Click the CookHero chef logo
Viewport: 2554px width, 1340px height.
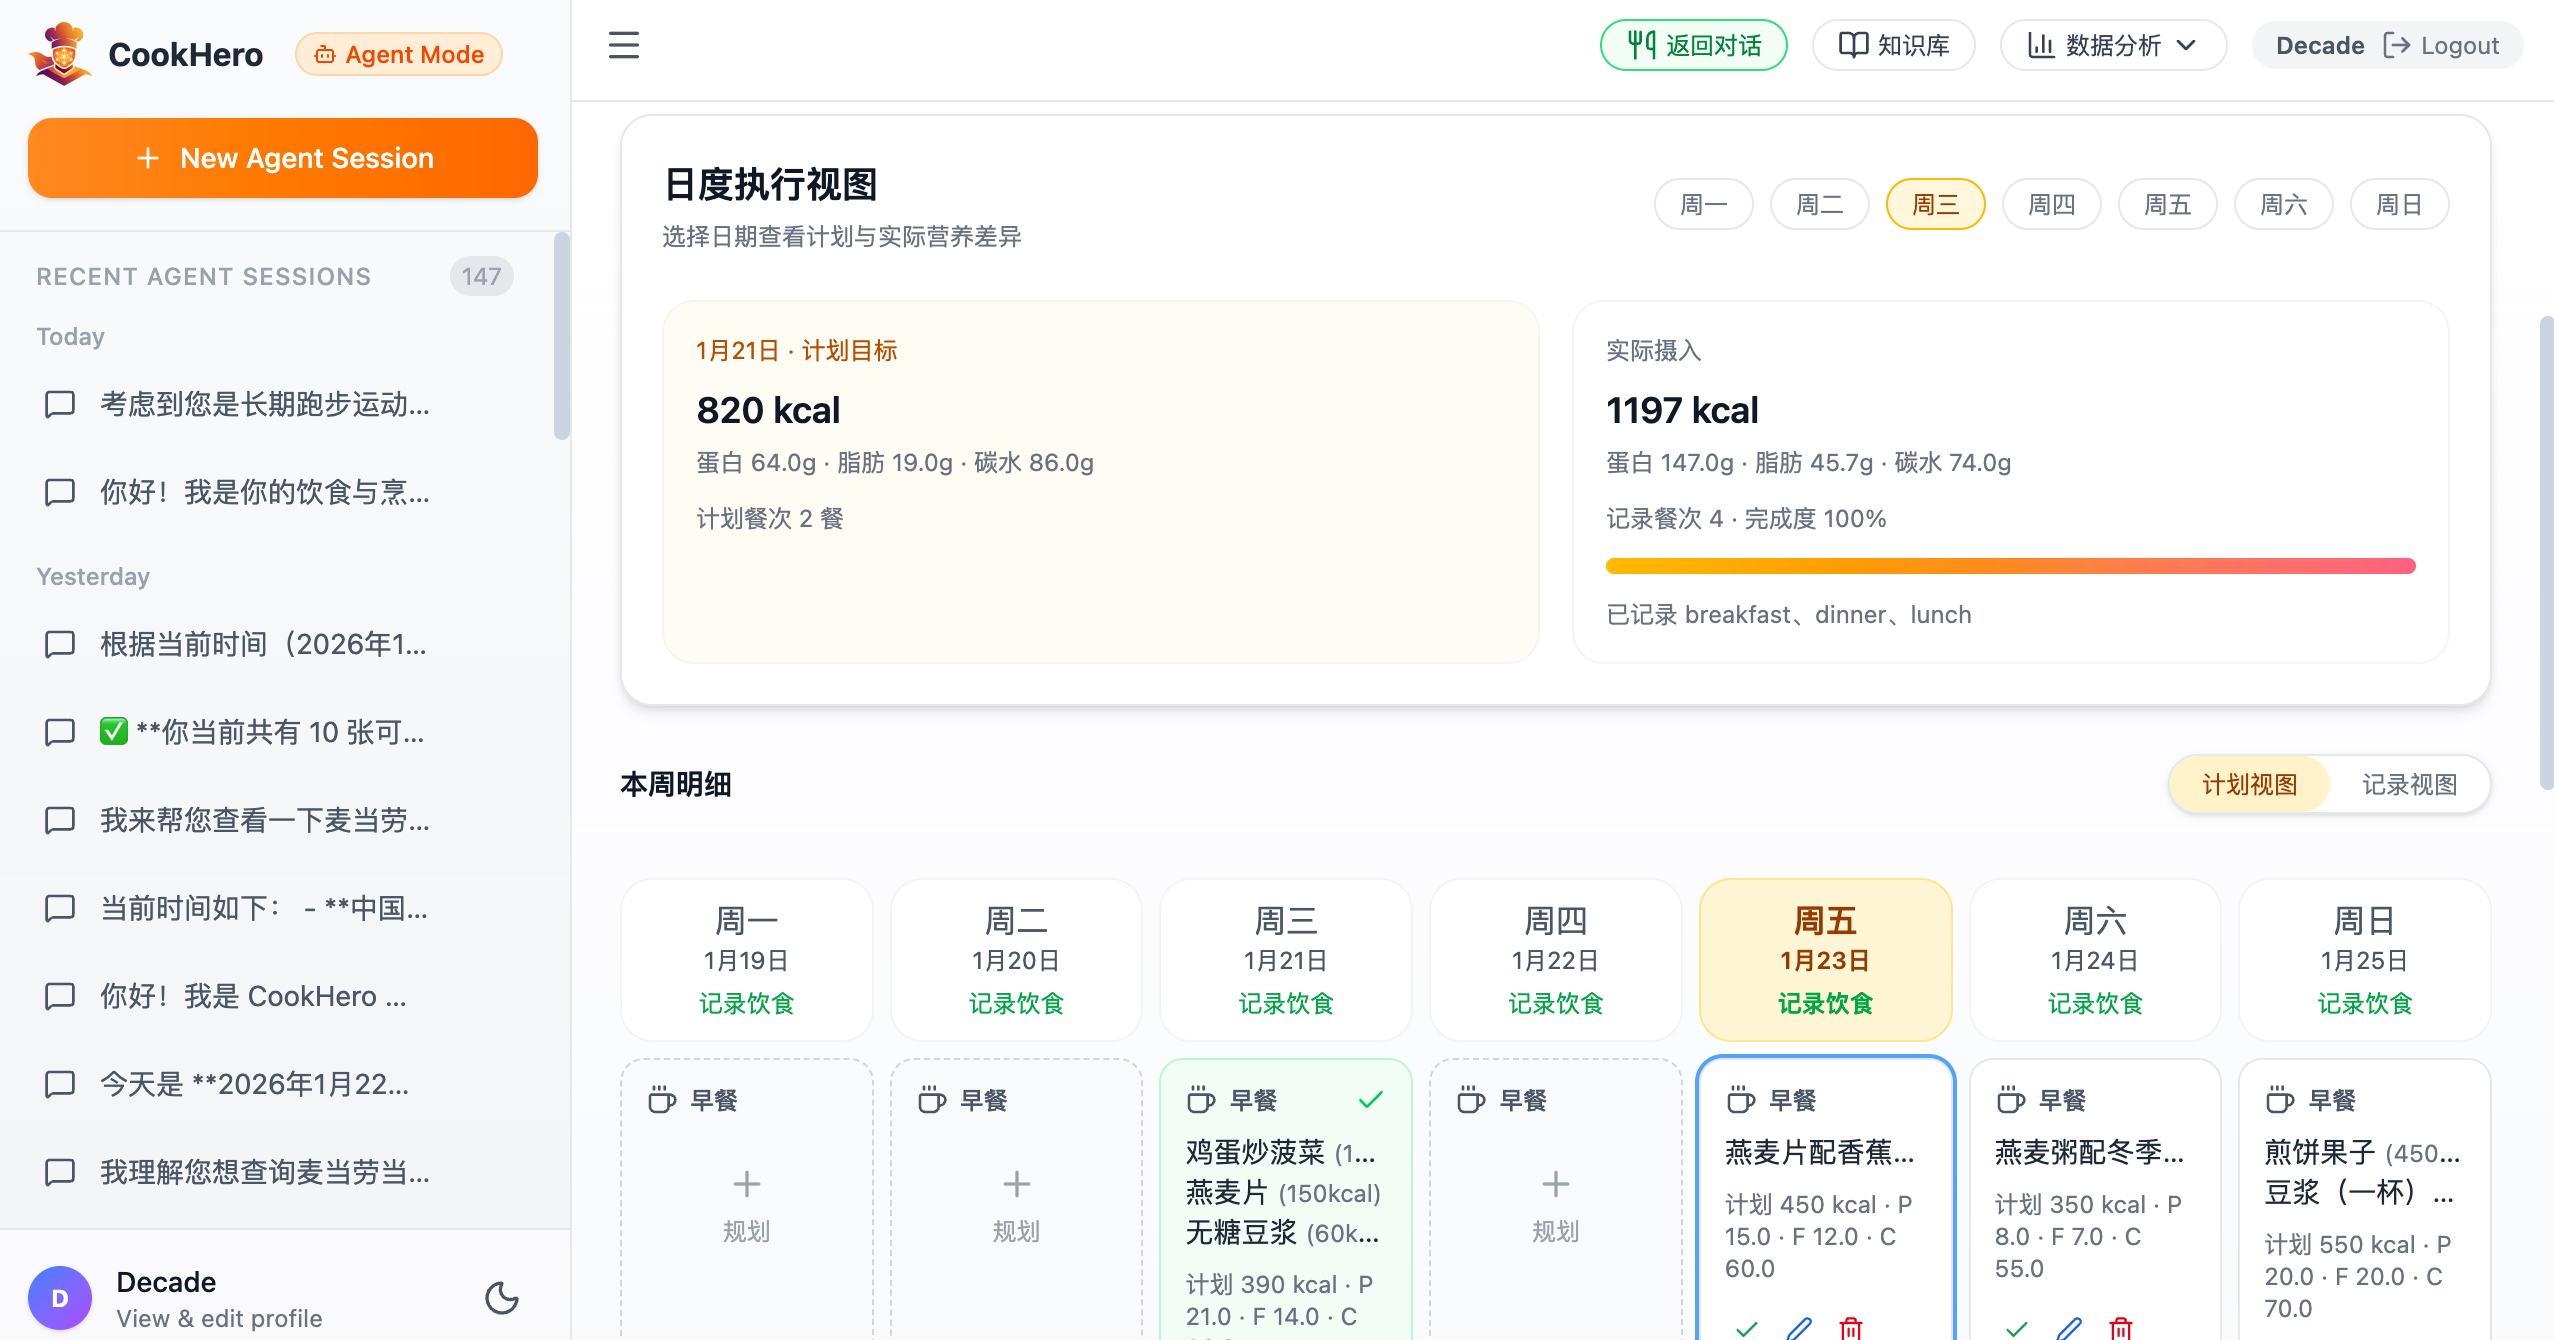pos(62,54)
